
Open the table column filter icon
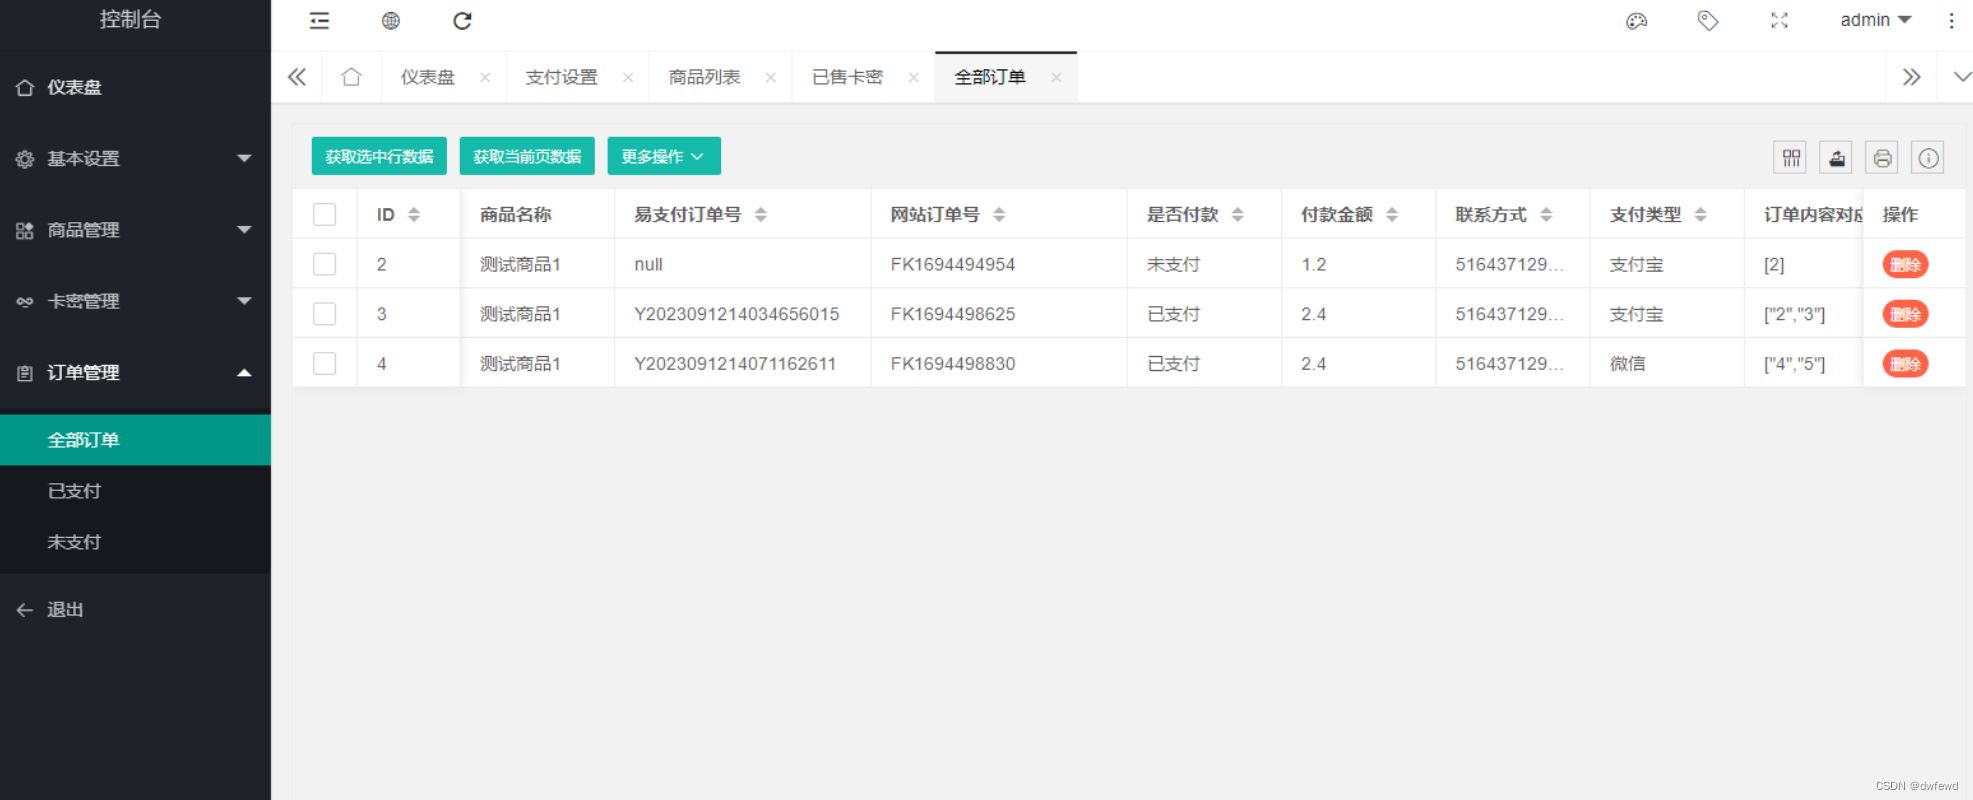(1791, 158)
